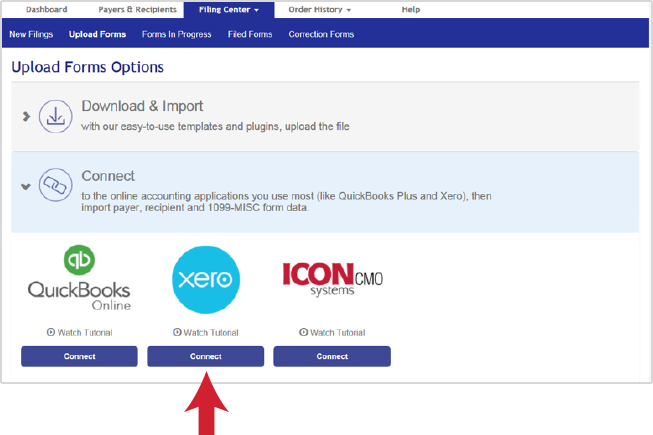Open the Filing Center dropdown menu

click(x=229, y=10)
